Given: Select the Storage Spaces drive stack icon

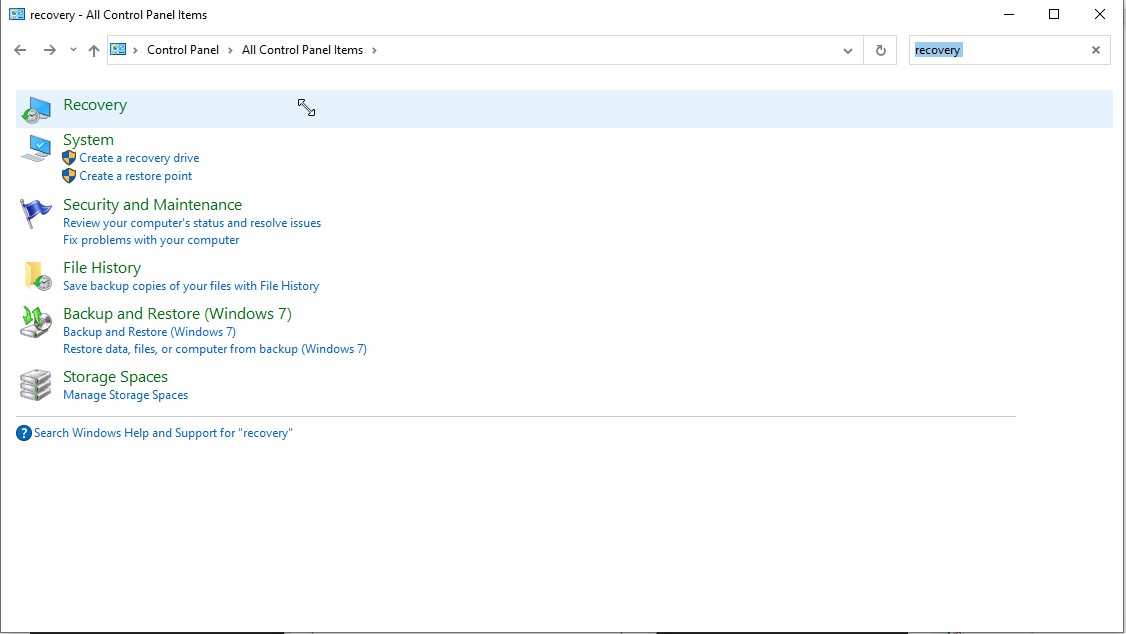Looking at the screenshot, I should [36, 385].
